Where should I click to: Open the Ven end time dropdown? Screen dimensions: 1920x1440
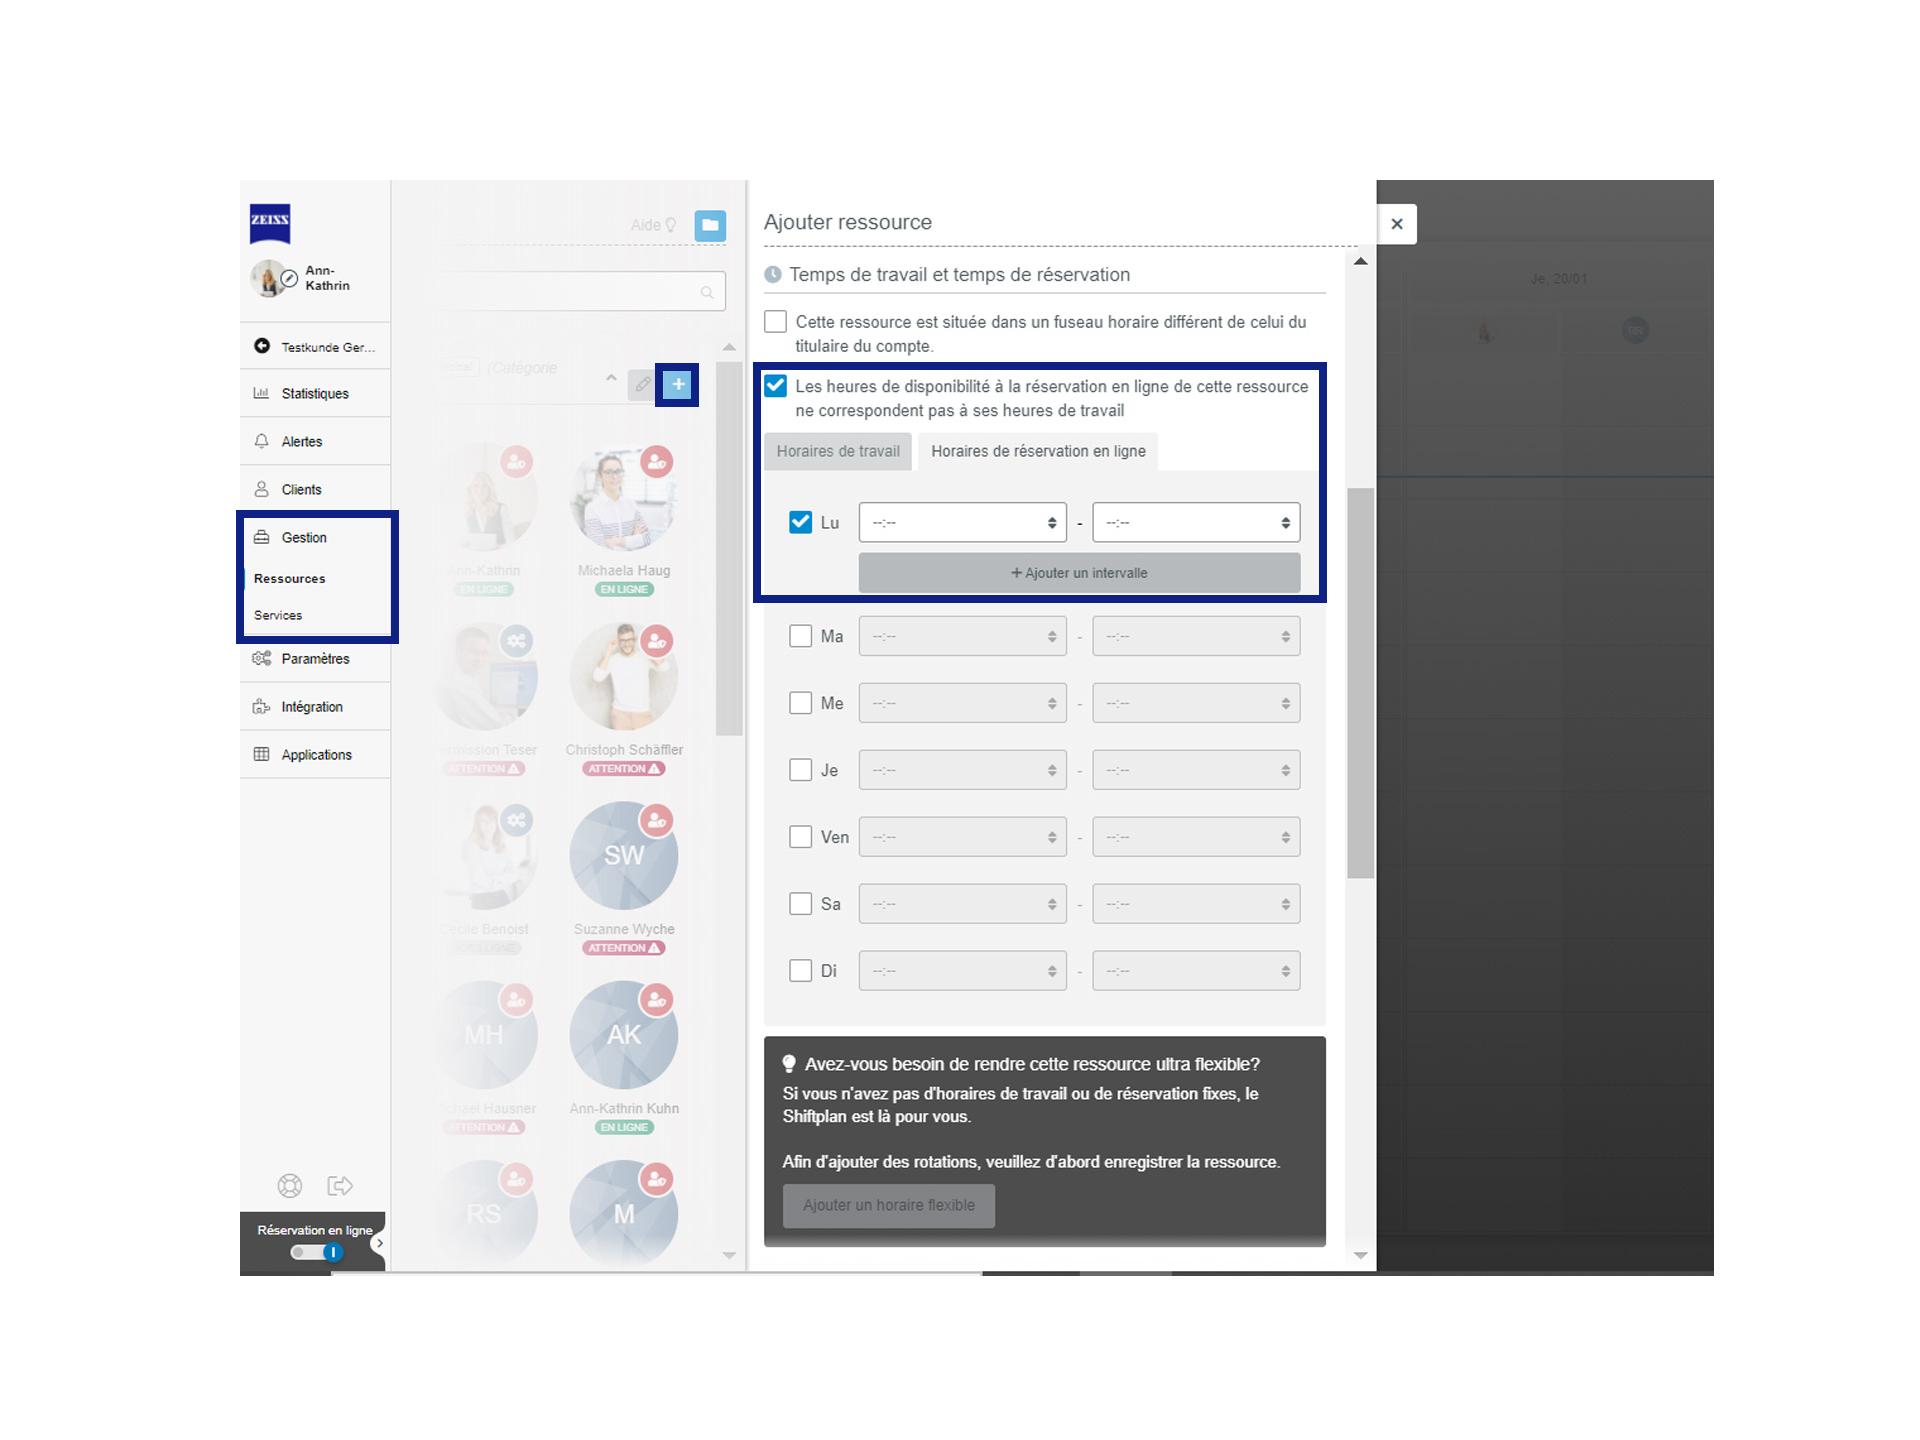coord(1196,837)
